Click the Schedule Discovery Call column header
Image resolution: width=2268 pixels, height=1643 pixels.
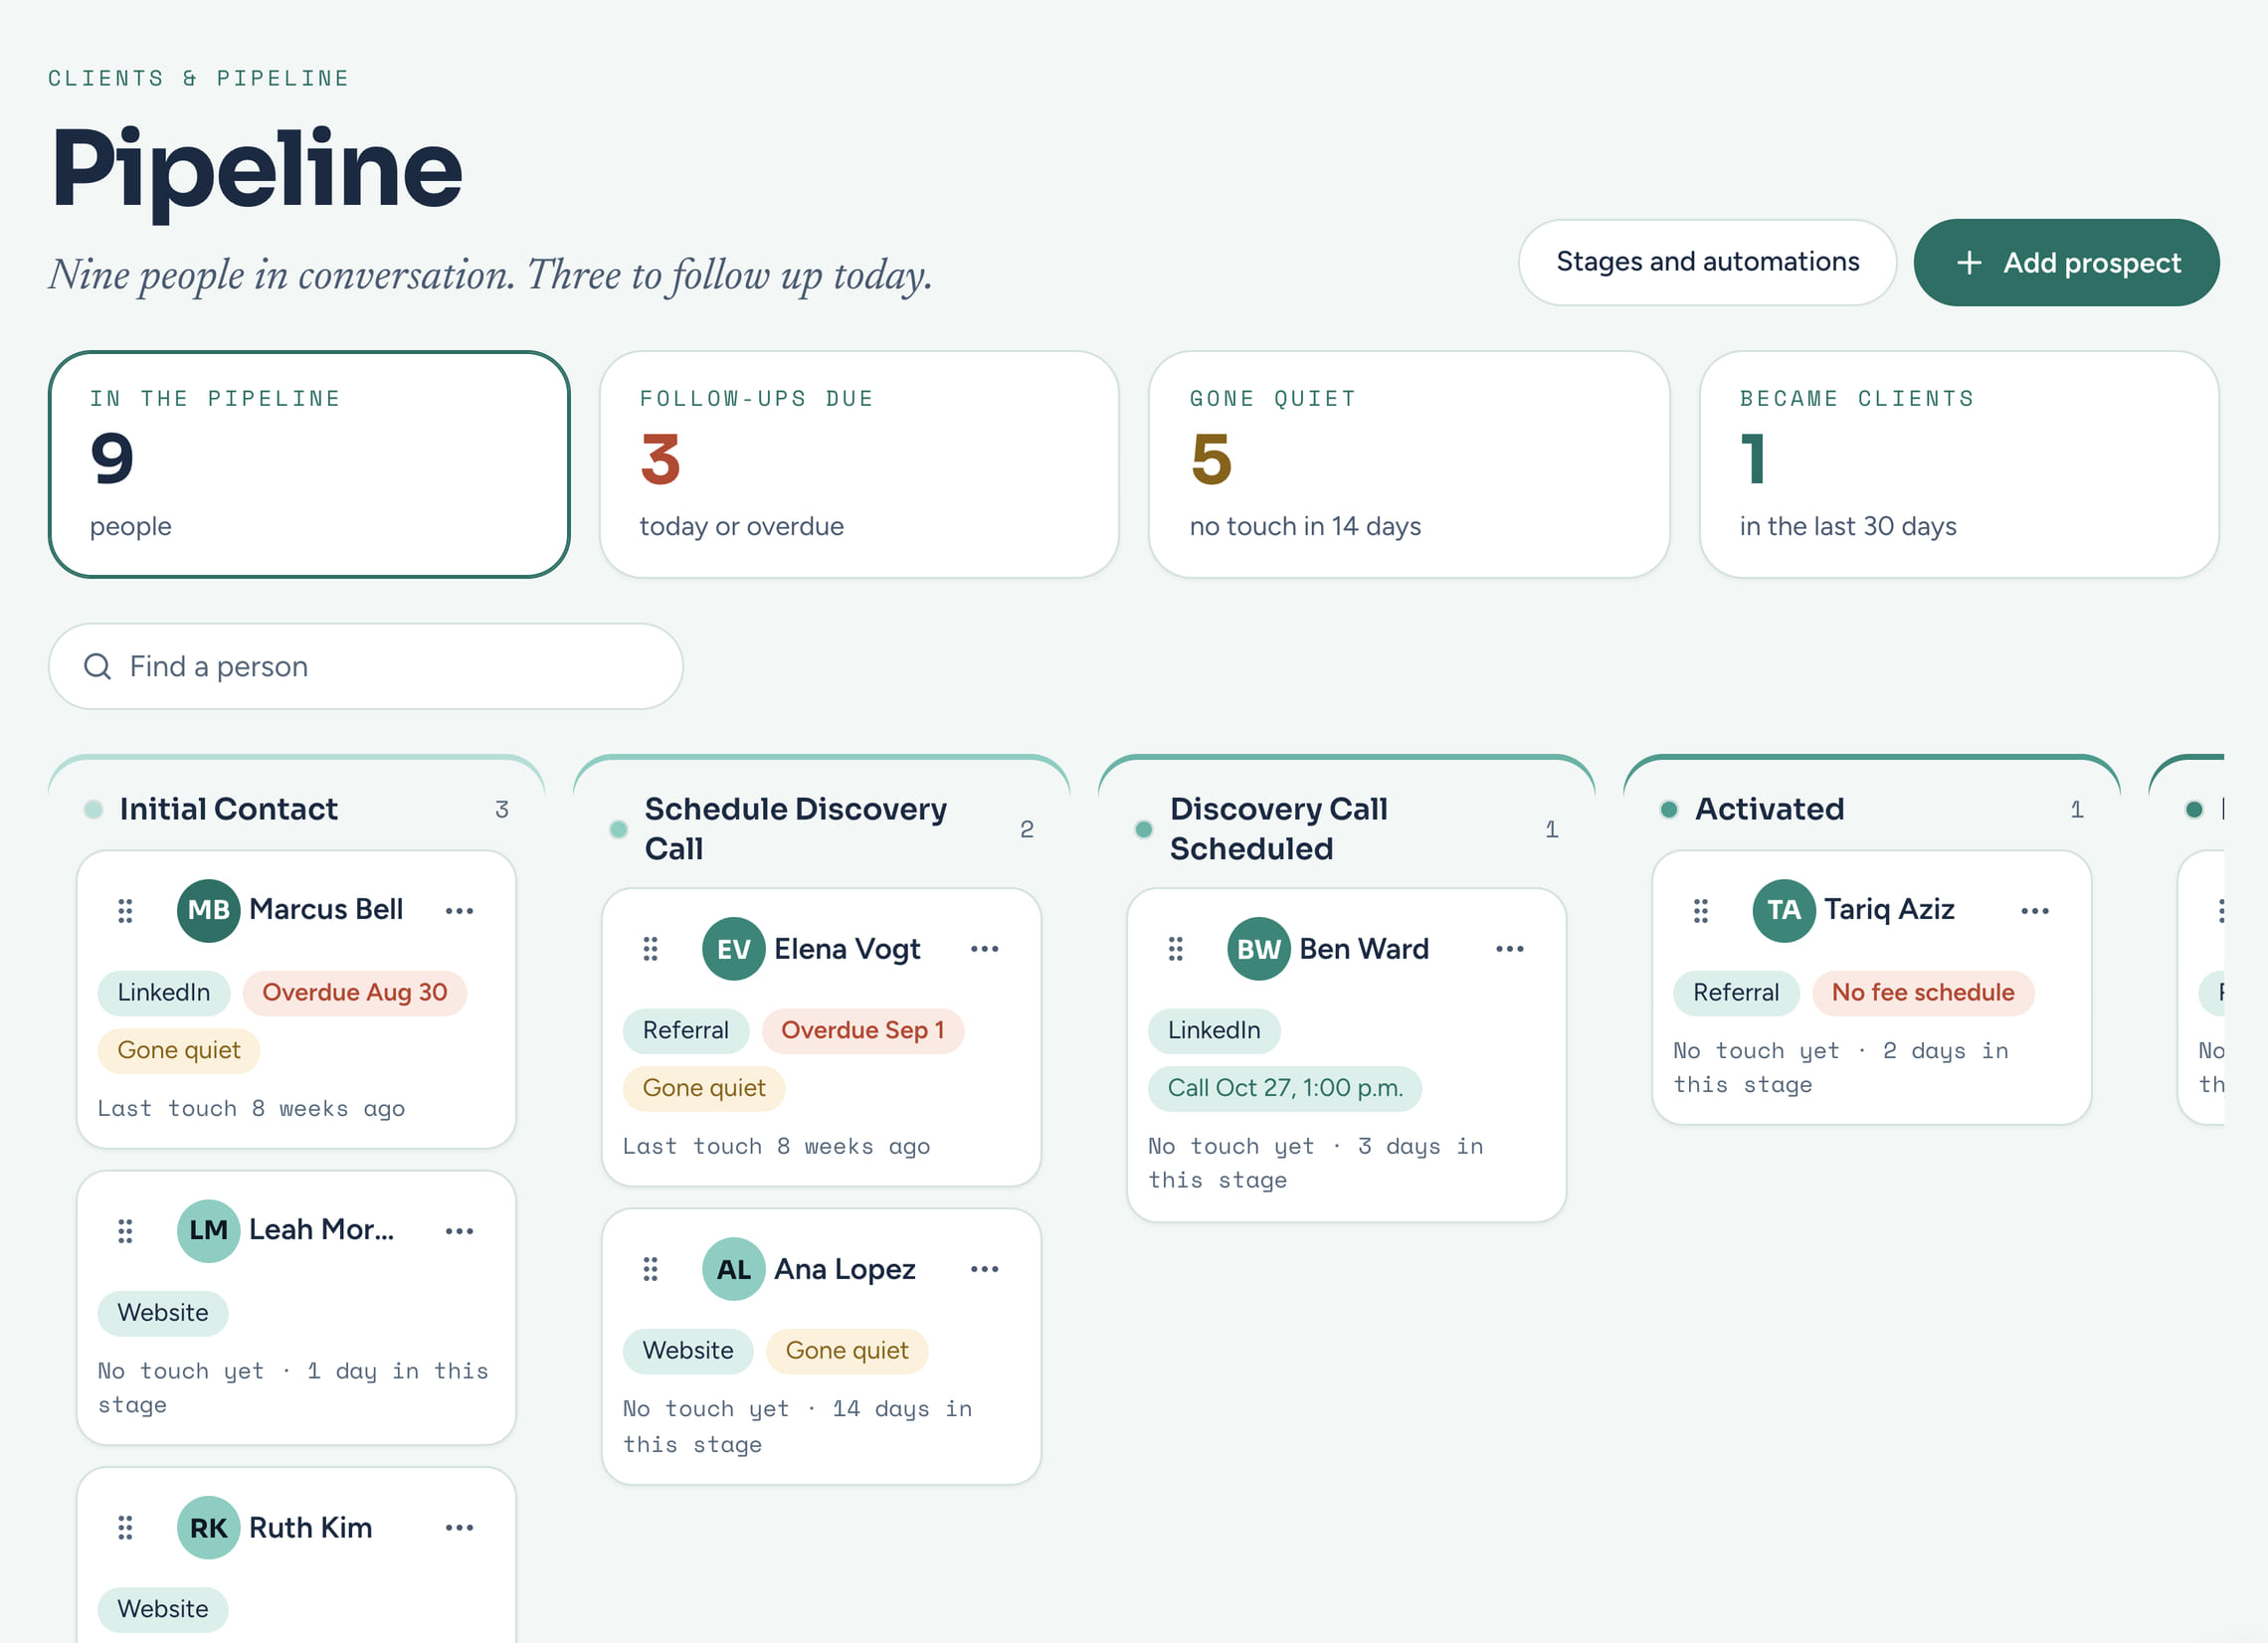[x=795, y=829]
